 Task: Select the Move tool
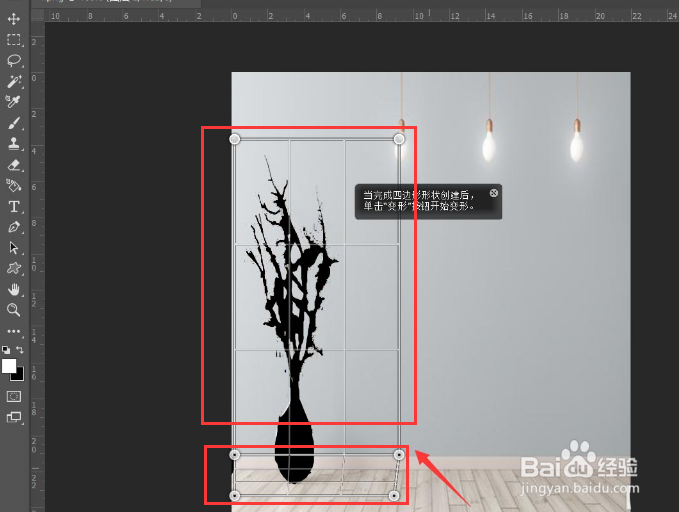(13, 19)
